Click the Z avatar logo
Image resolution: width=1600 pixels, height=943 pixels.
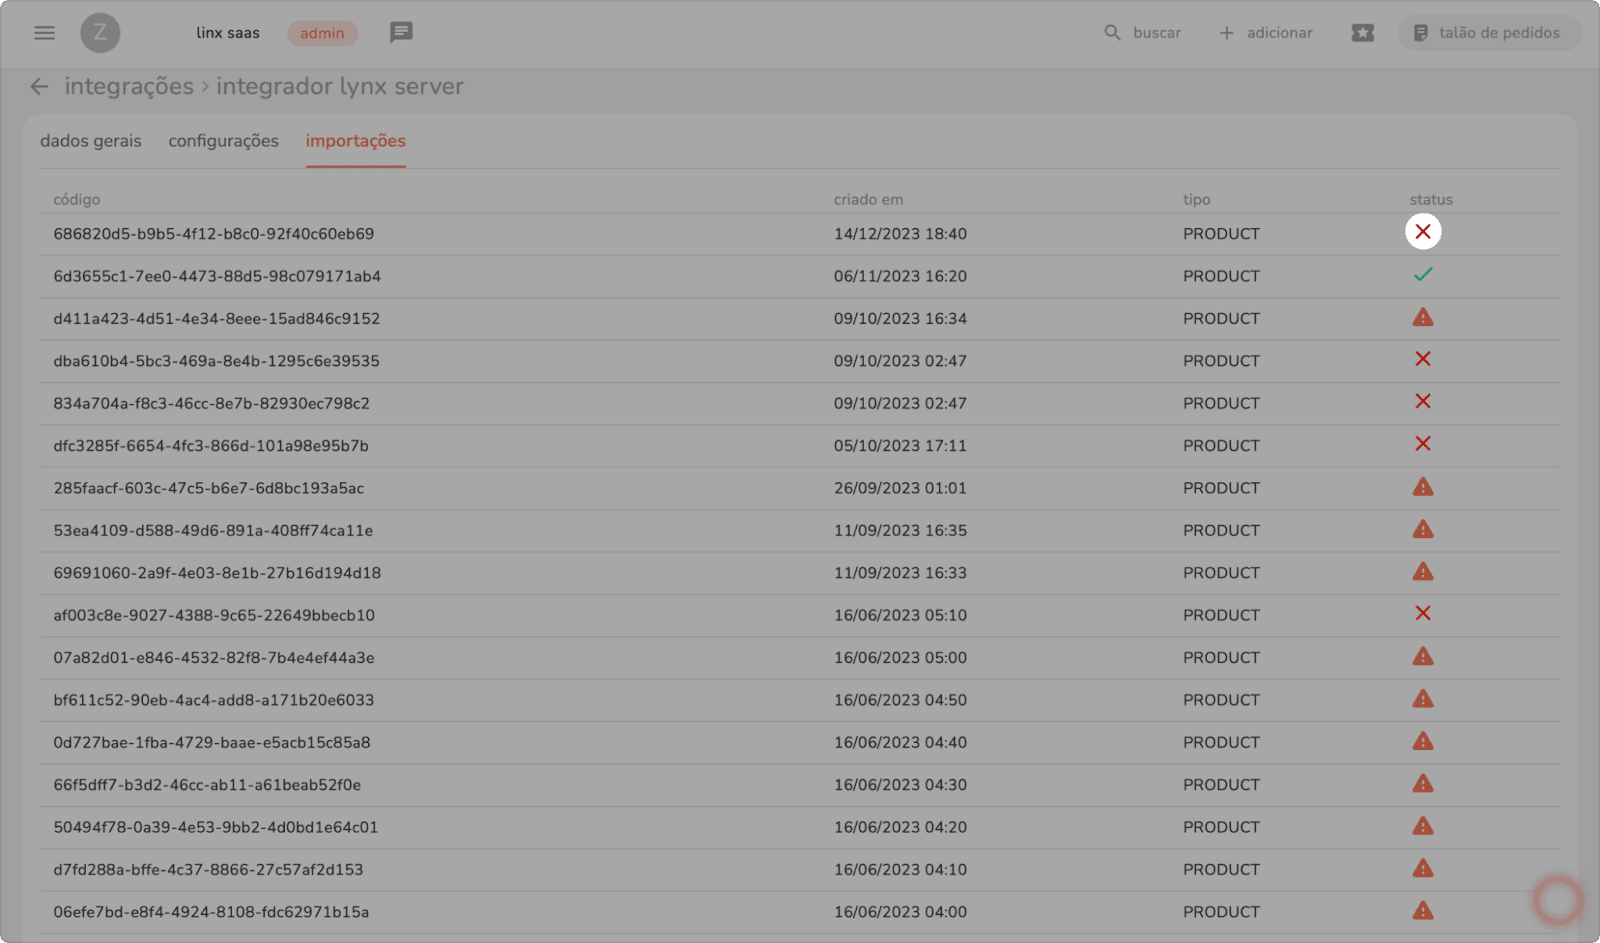(100, 33)
